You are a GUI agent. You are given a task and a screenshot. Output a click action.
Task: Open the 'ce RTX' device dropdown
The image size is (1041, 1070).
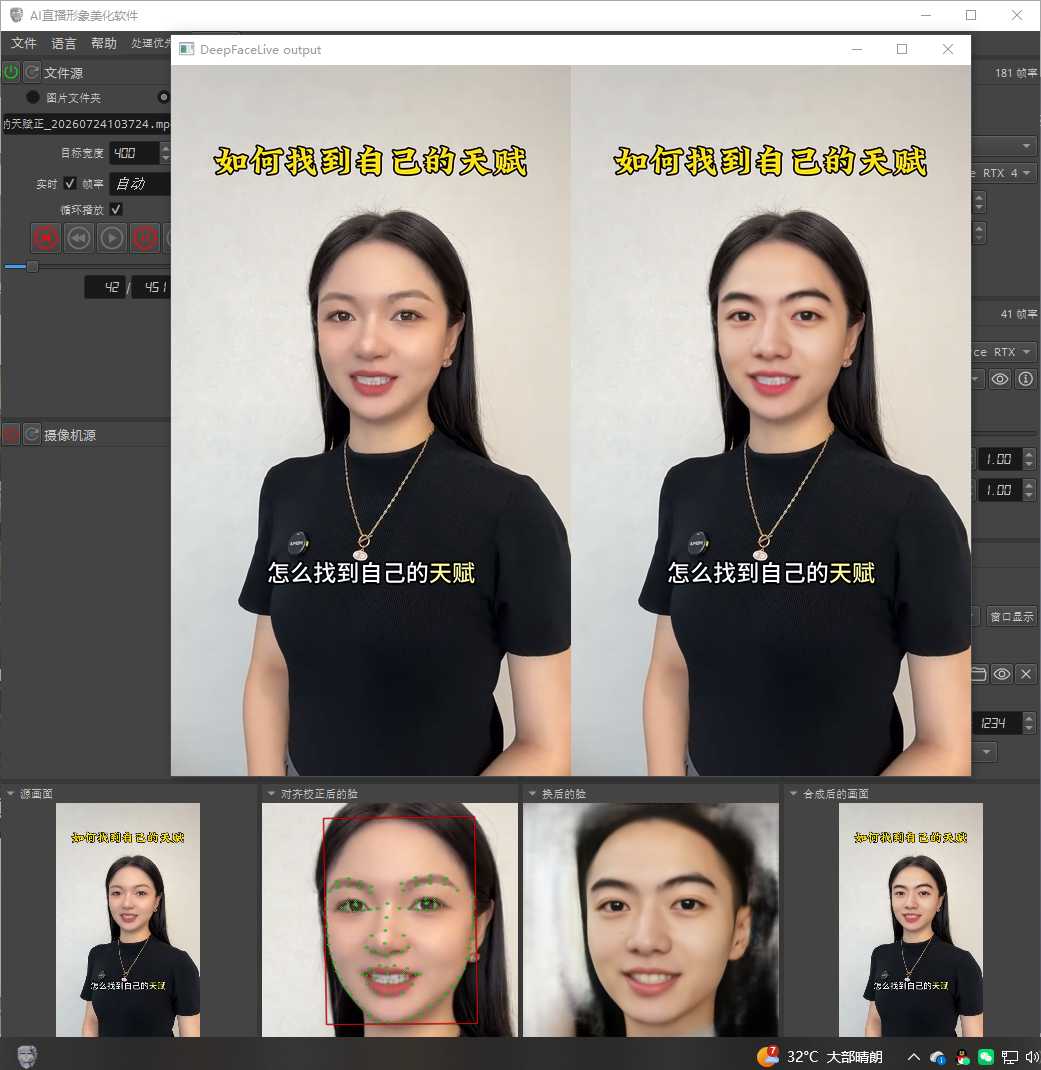[x=1004, y=351]
